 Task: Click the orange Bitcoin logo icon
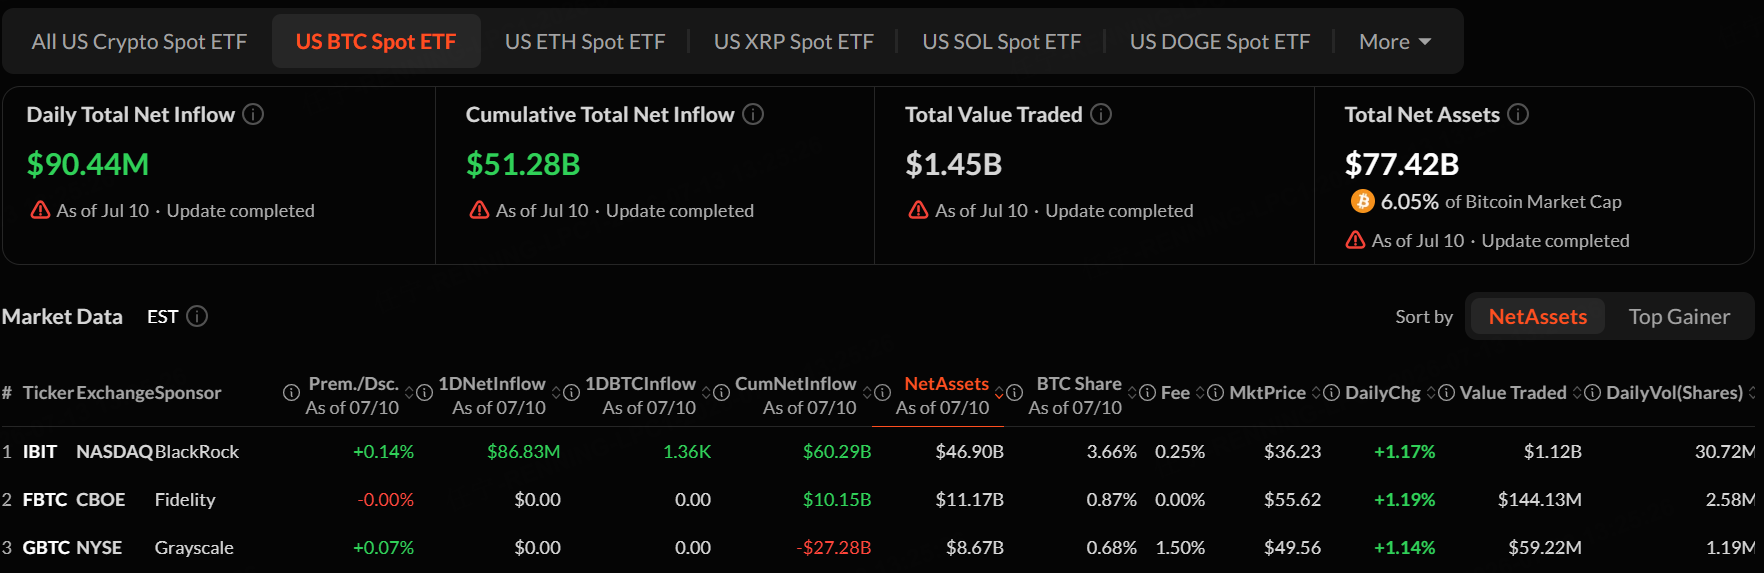1362,201
